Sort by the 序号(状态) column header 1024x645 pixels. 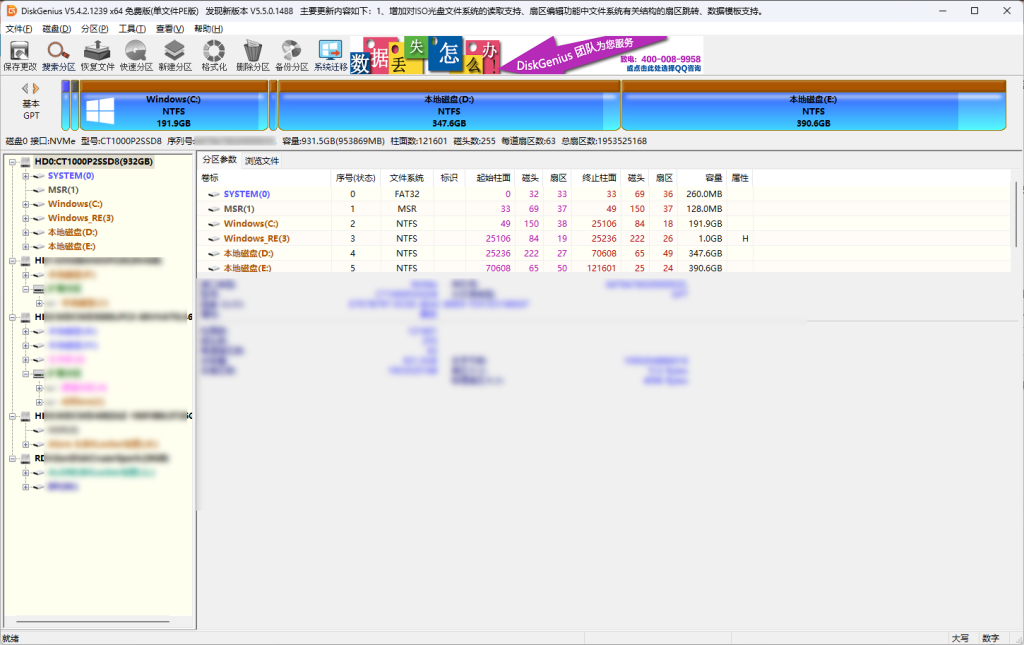356,178
